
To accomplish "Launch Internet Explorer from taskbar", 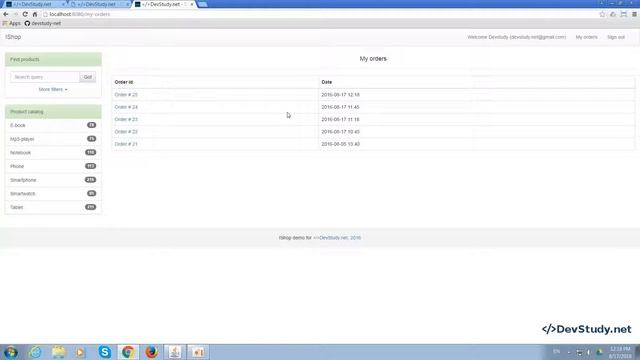I will (x=35, y=352).
